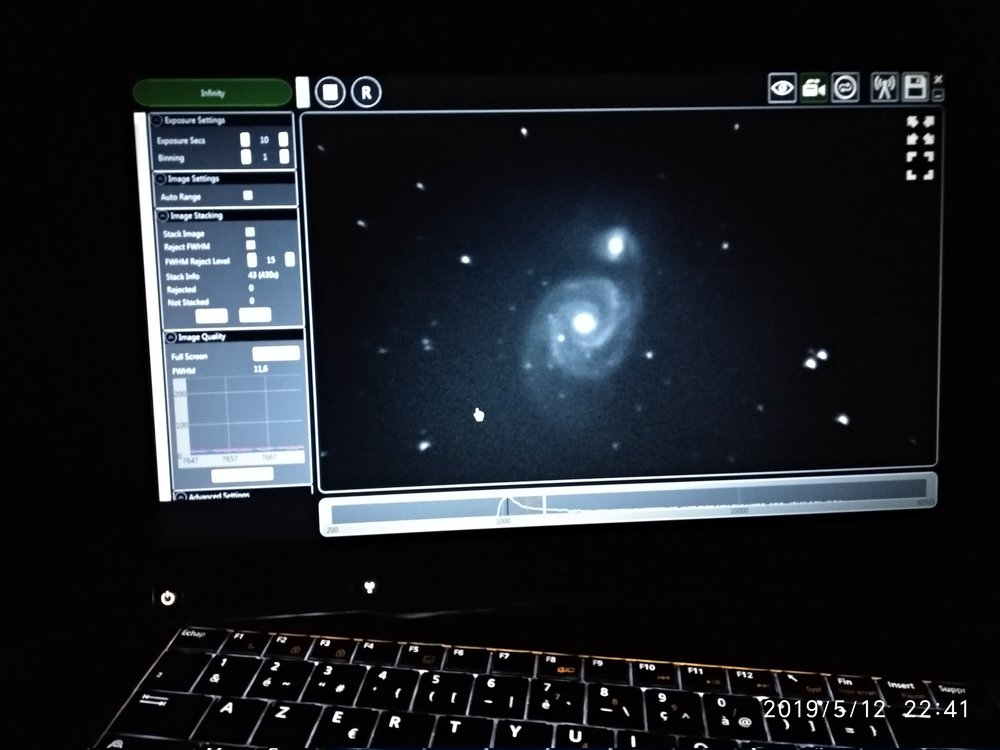
Task: Click the Stack Info value 43 (430s)
Action: 263,275
